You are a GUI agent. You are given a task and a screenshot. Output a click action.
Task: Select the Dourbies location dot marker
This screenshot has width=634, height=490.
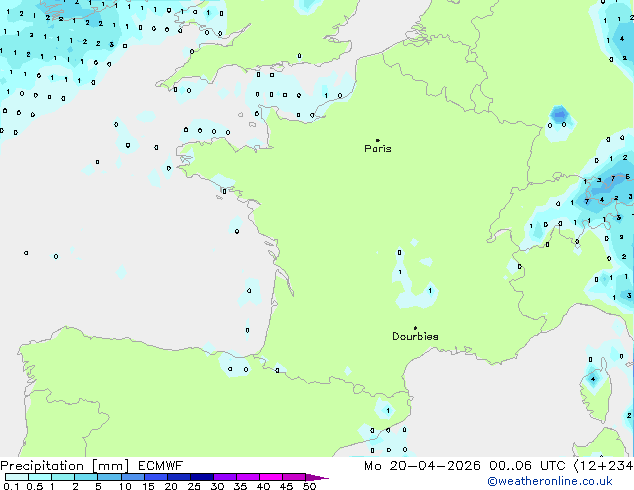[415, 328]
